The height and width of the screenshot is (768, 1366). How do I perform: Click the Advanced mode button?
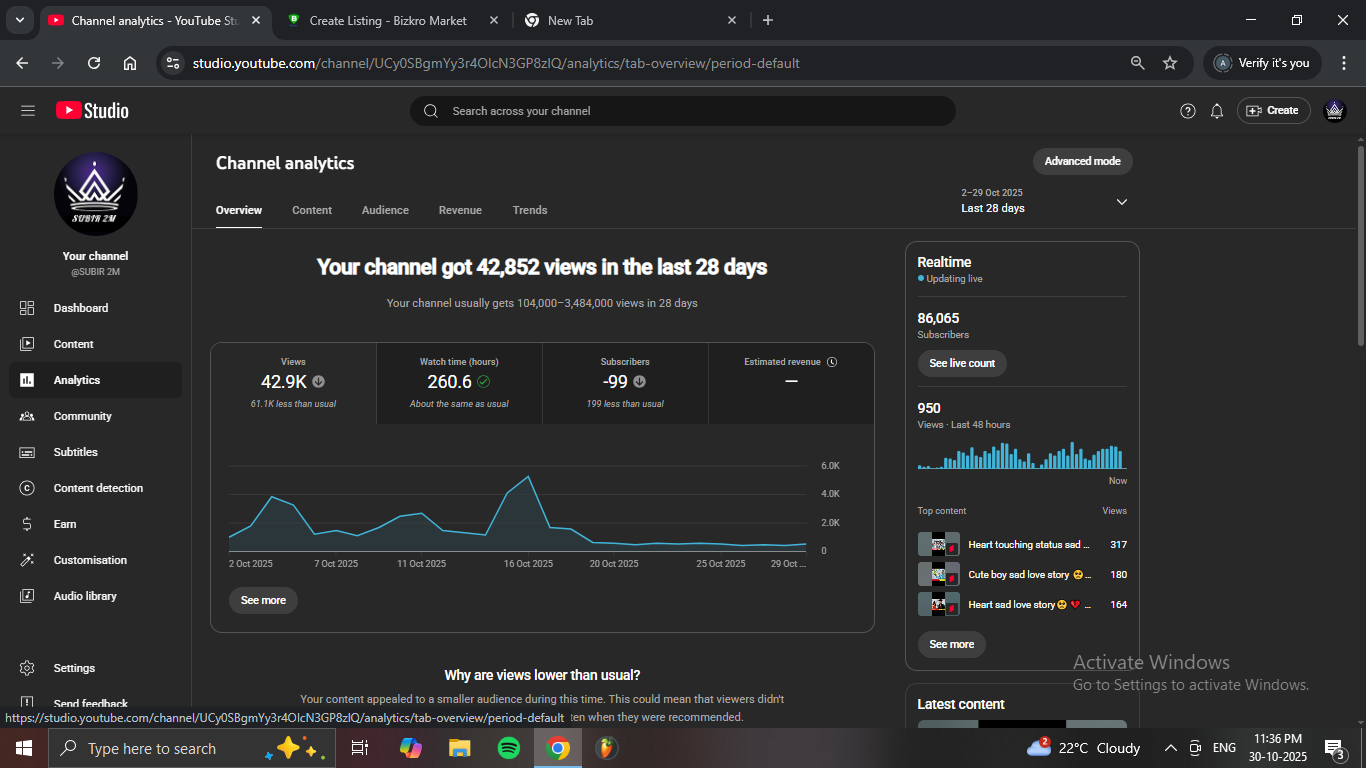coord(1082,161)
